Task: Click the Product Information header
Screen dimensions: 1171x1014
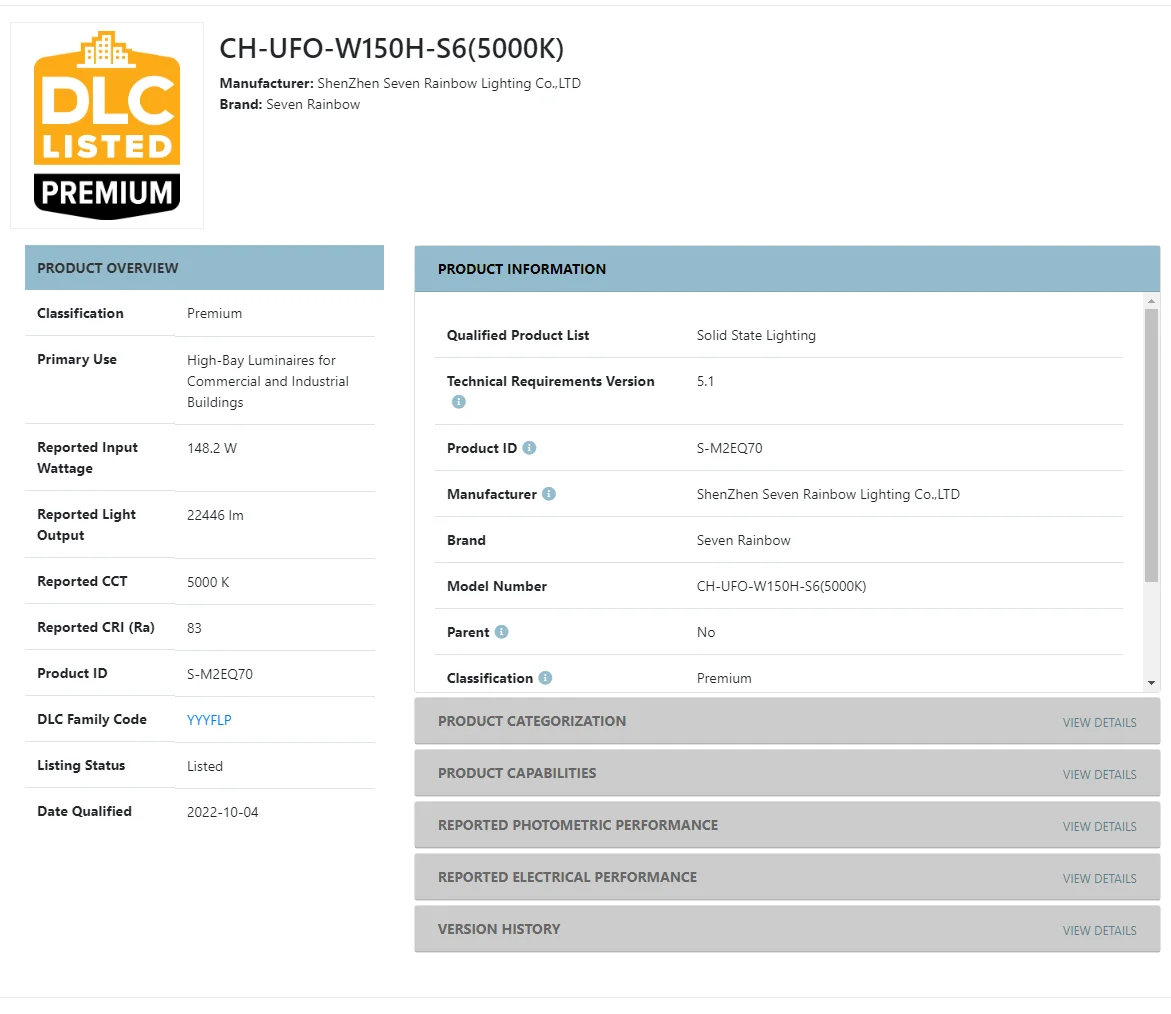Action: tap(787, 269)
